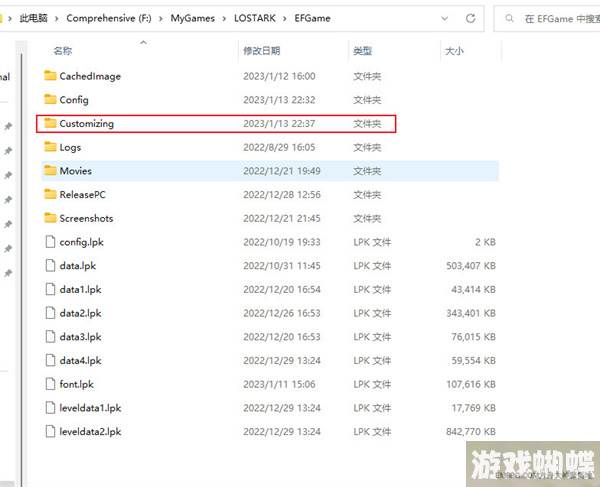
Task: Select the data4.lpk file name
Action: pyautogui.click(x=80, y=361)
